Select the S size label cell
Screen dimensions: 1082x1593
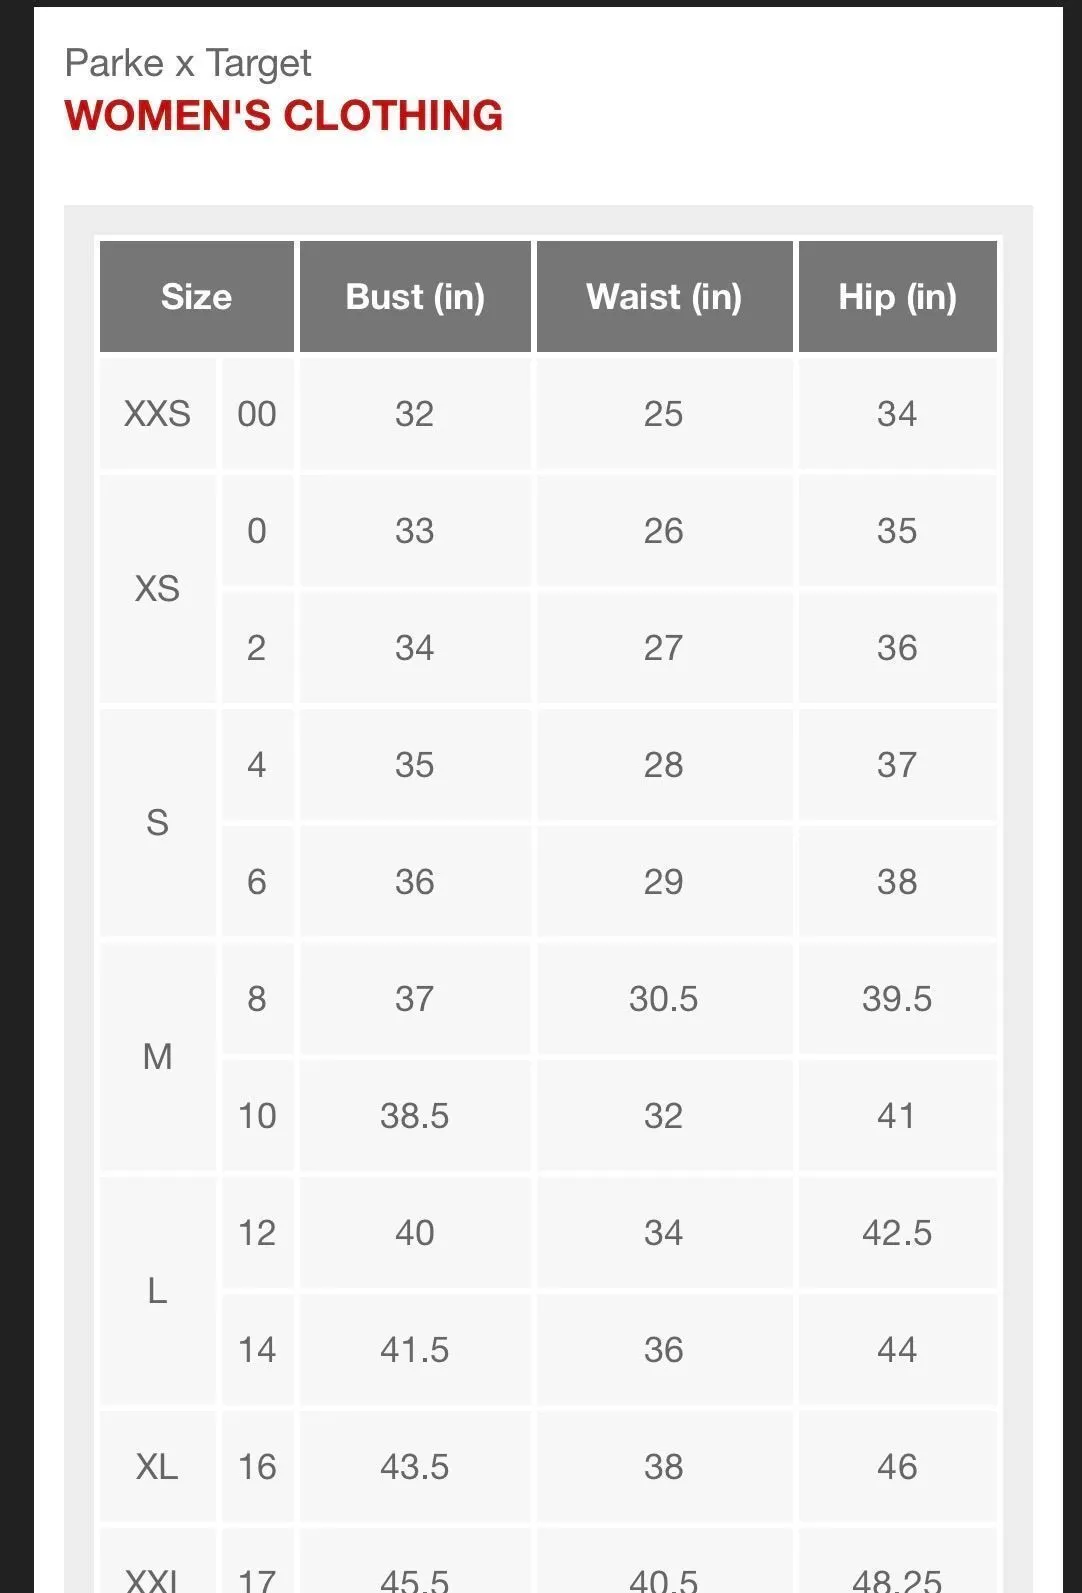[x=157, y=822]
